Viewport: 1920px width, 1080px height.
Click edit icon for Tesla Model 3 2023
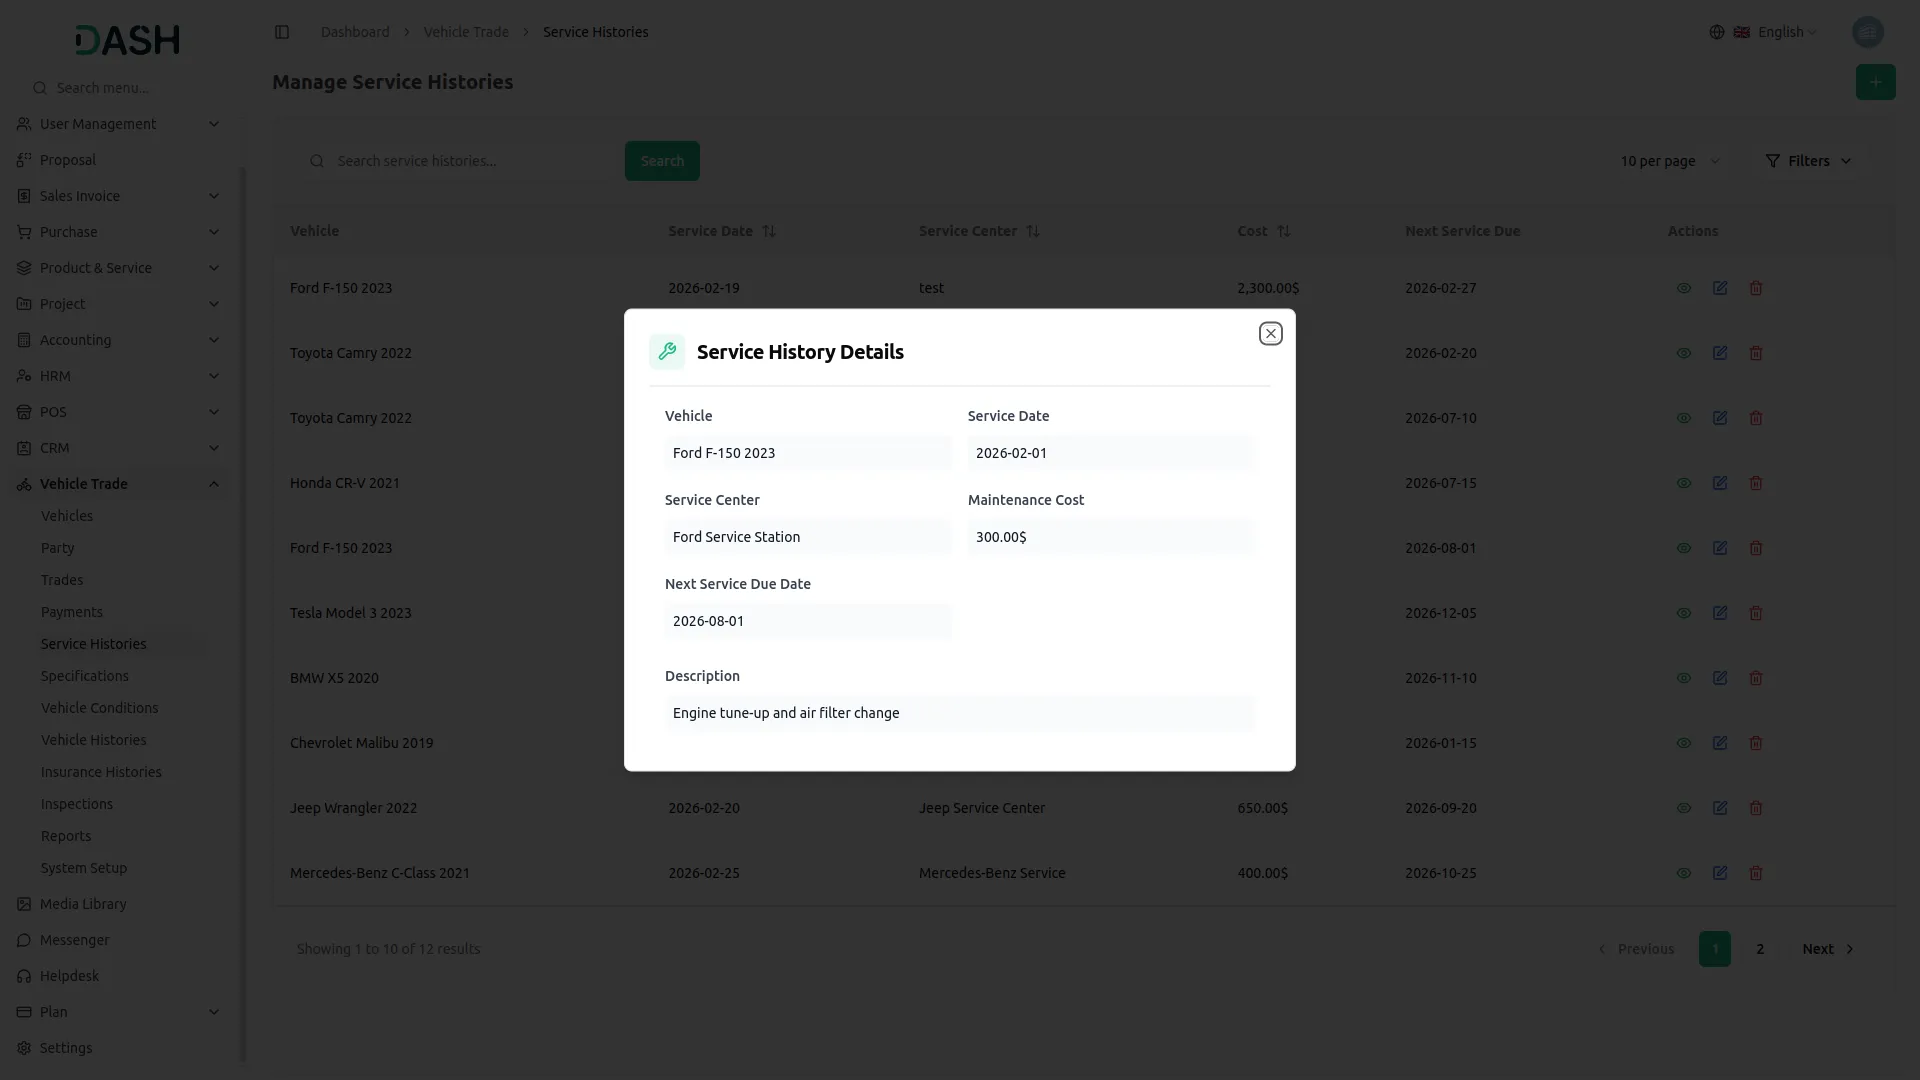[1720, 613]
